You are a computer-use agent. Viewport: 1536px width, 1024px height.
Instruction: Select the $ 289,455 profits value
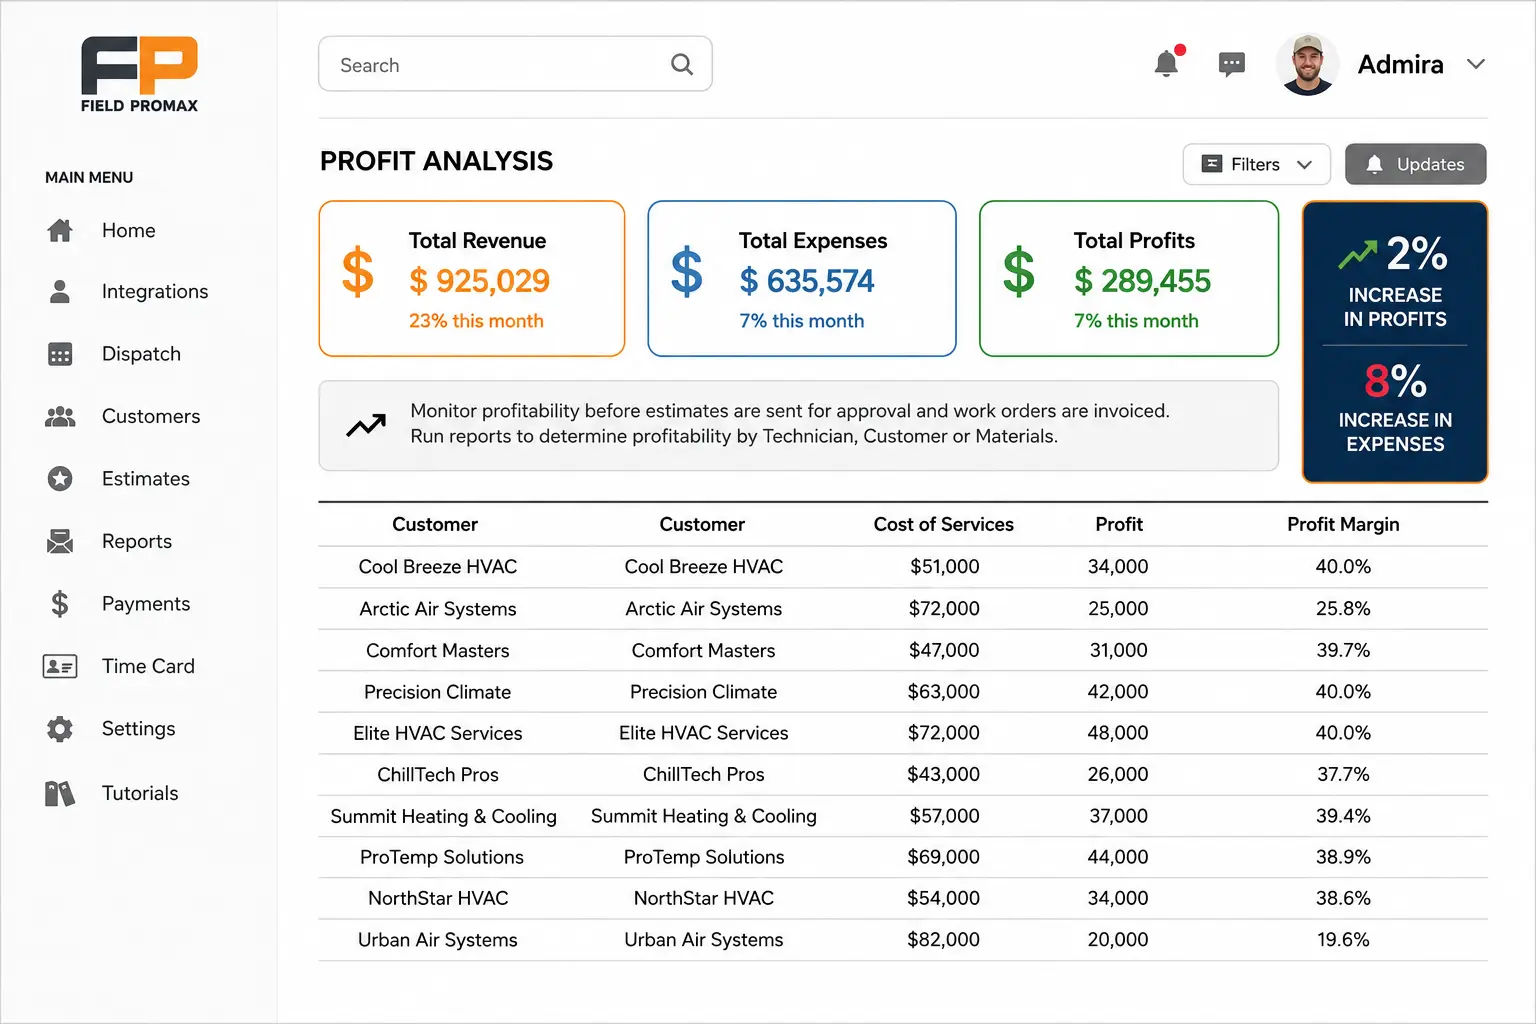(1142, 281)
